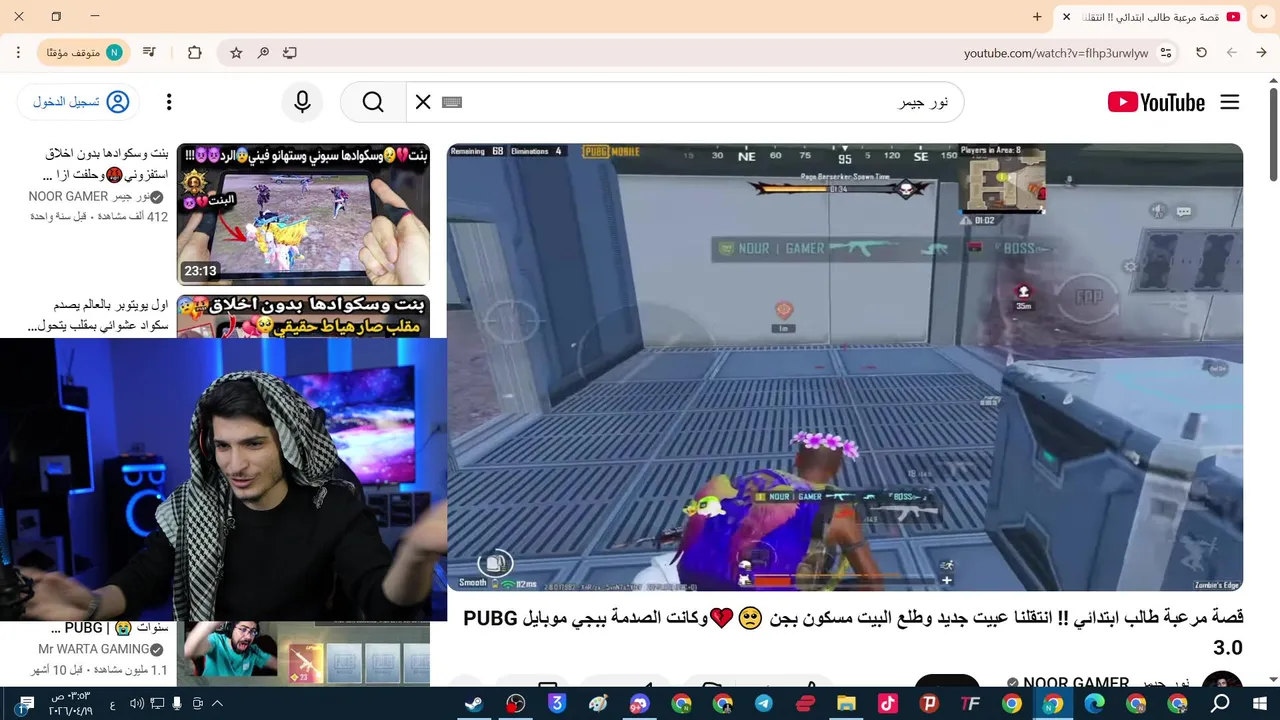This screenshot has width=1280, height=720.
Task: Open Chrome's three-dot main menu
Action: 18,53
